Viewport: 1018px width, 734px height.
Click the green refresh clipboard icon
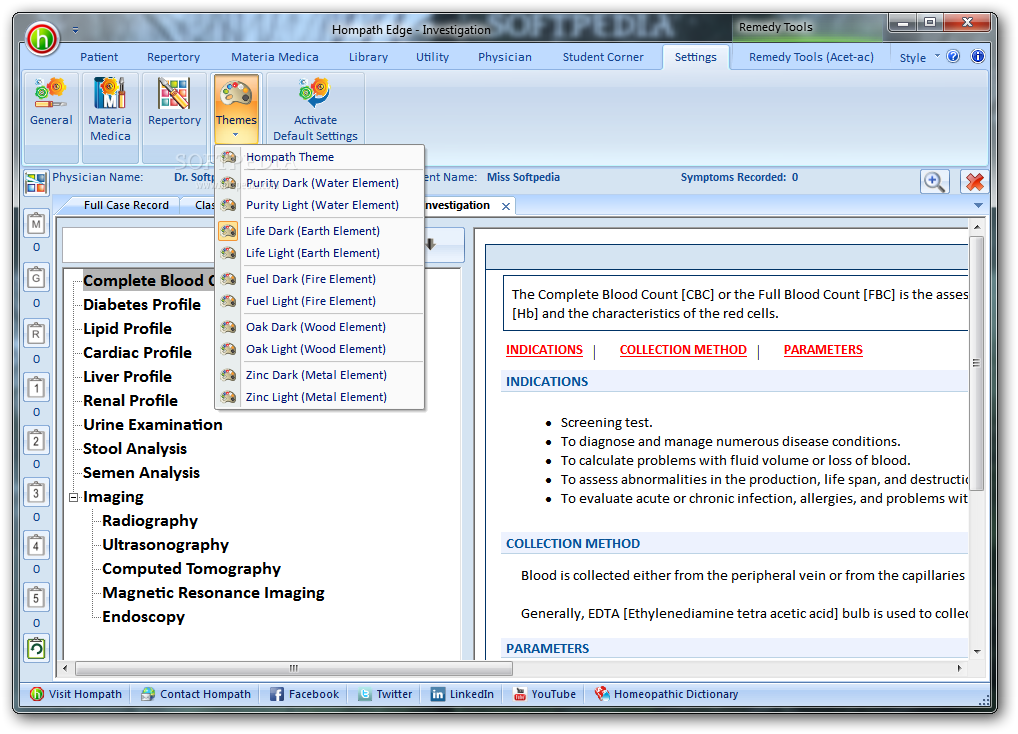coord(36,648)
